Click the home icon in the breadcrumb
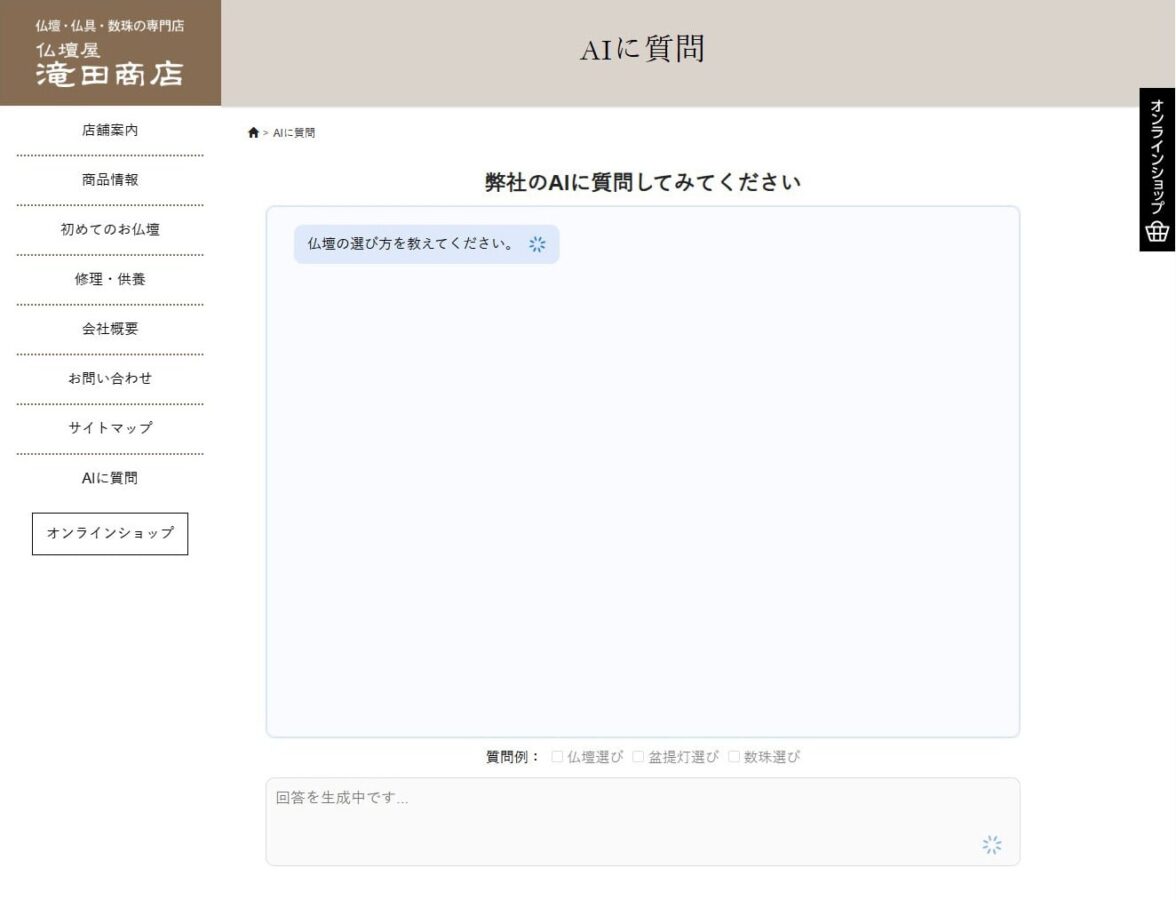Screen dimensions: 1176x900 point(252,131)
